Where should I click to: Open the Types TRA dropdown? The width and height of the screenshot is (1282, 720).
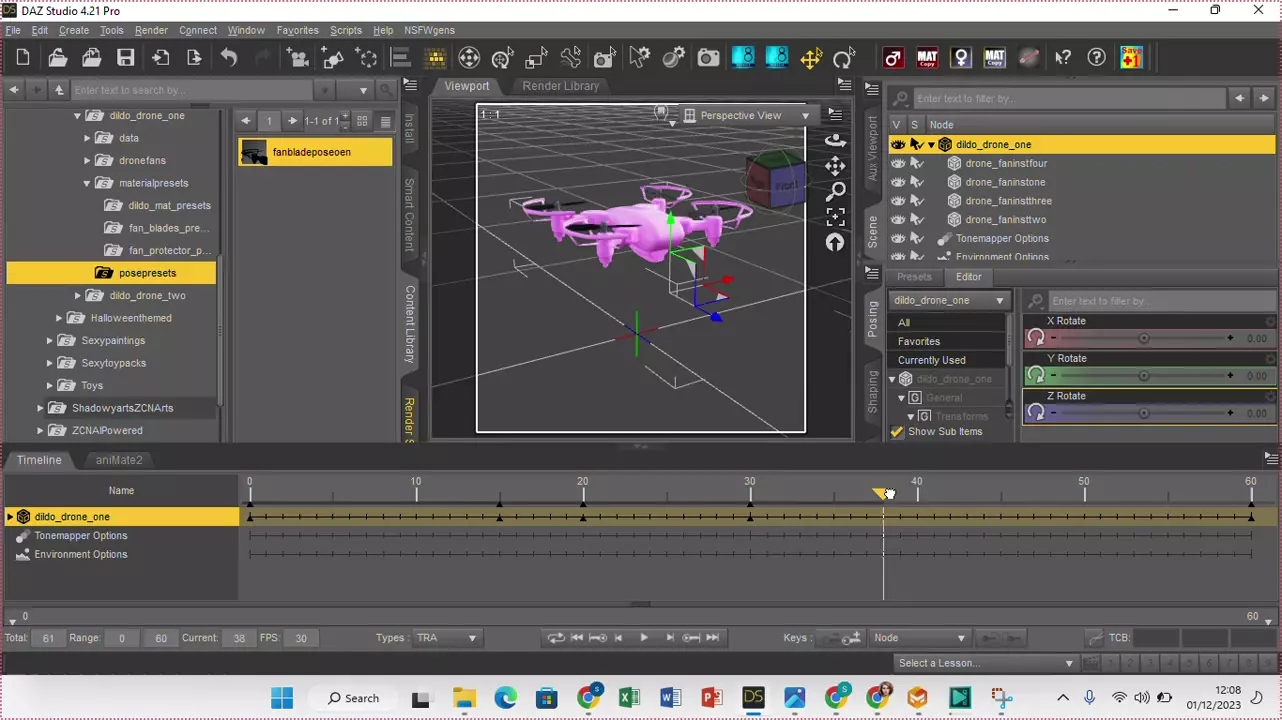tap(446, 638)
